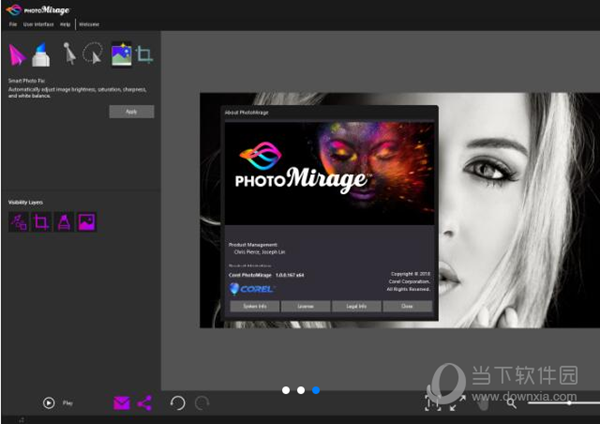Toggle crop visibility layer
Viewport: 600px width, 424px height.
pos(41,222)
